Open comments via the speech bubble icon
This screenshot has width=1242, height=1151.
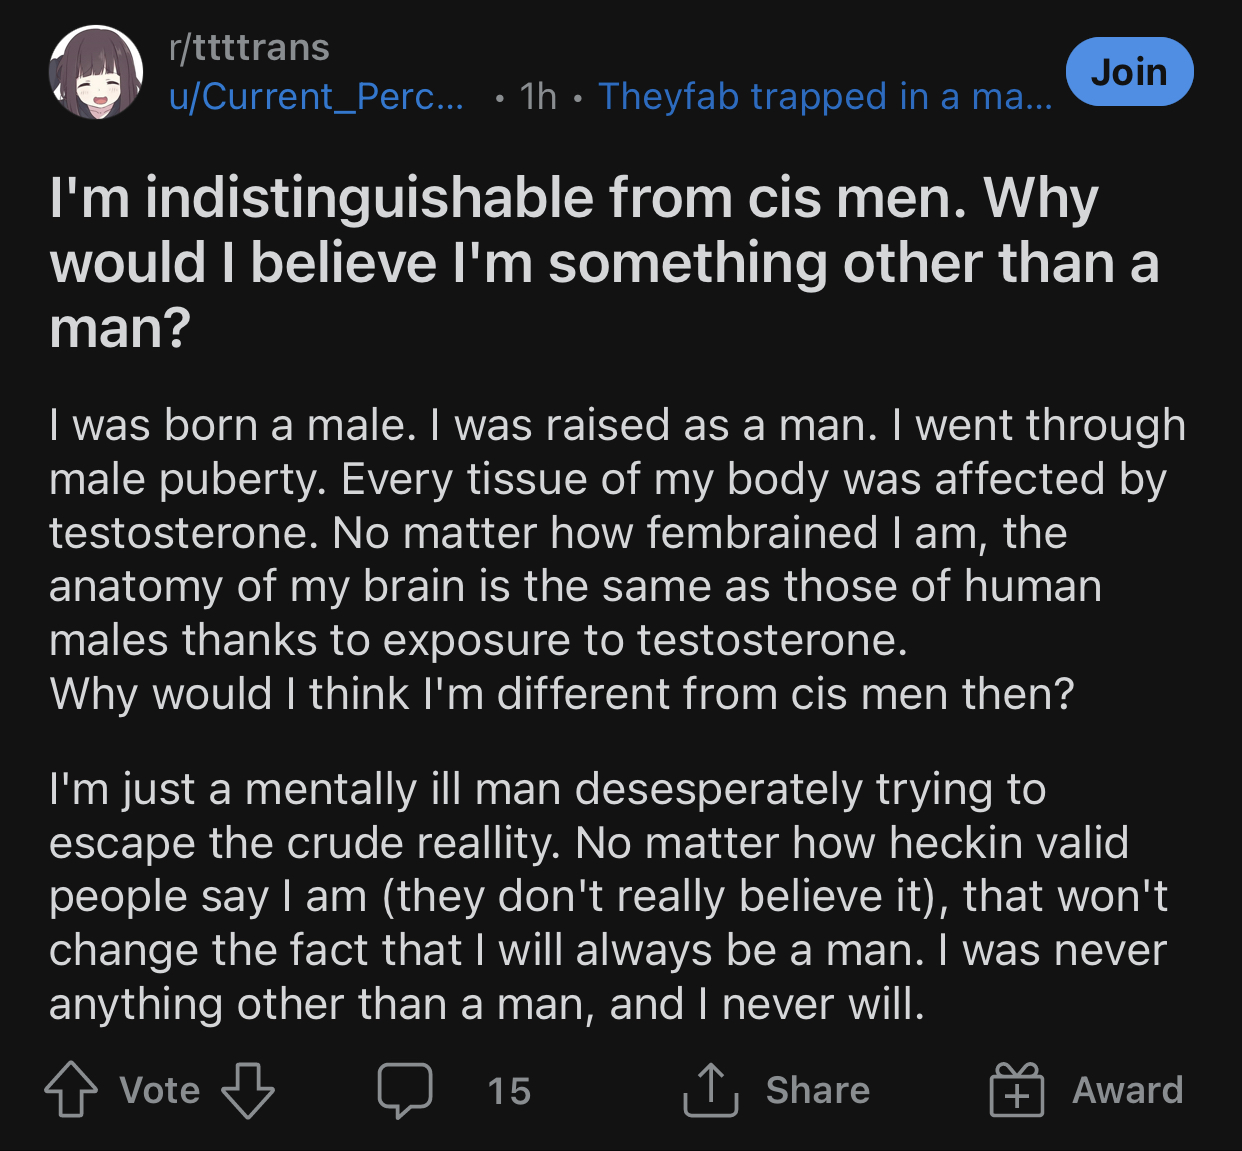click(x=405, y=1090)
